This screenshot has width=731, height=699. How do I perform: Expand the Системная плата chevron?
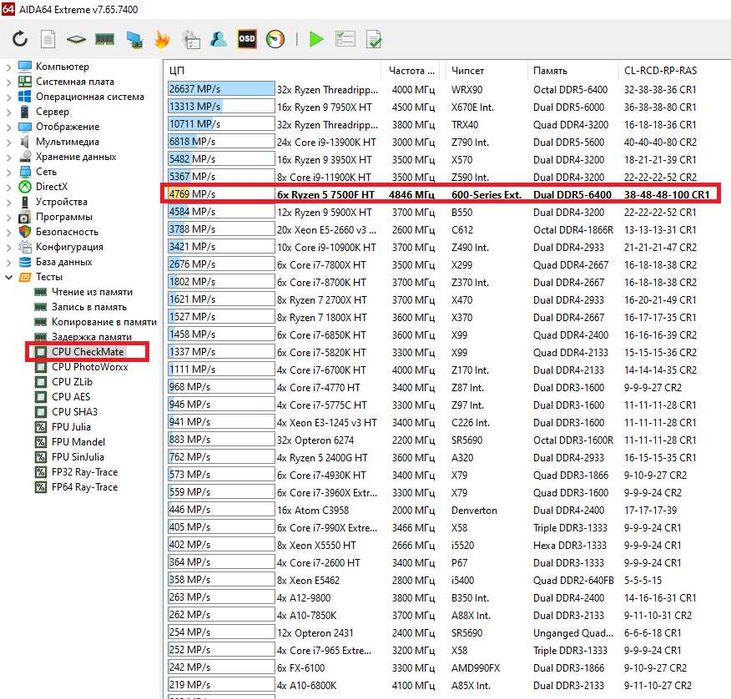(x=9, y=82)
